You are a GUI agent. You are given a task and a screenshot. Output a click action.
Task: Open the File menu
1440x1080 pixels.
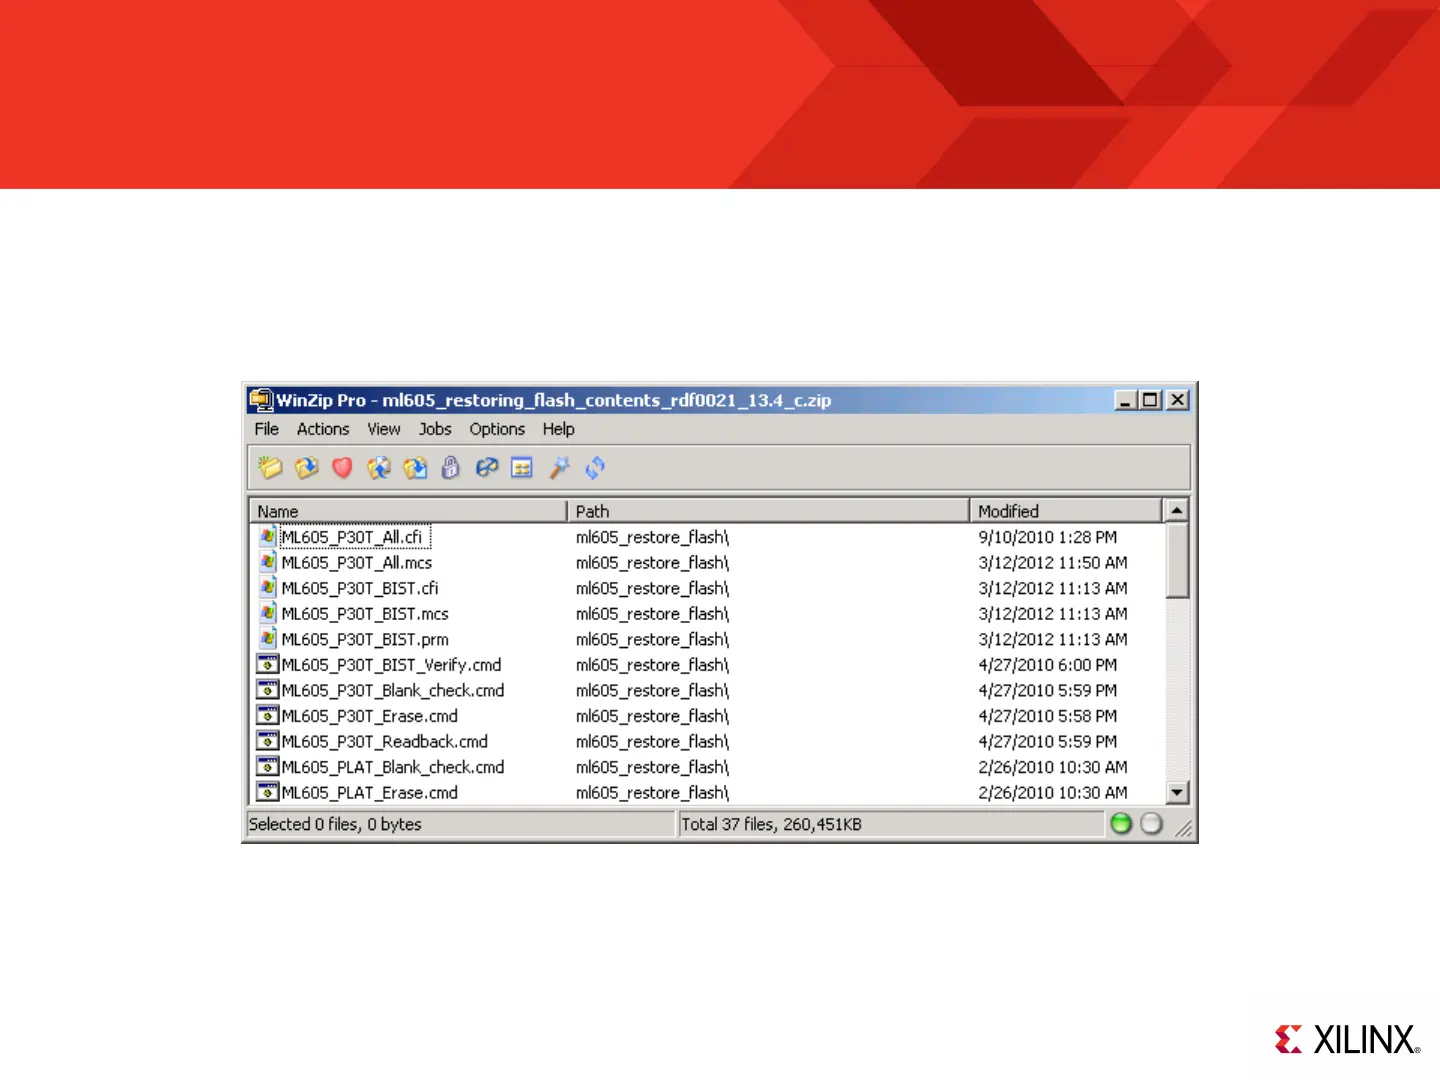[266, 429]
